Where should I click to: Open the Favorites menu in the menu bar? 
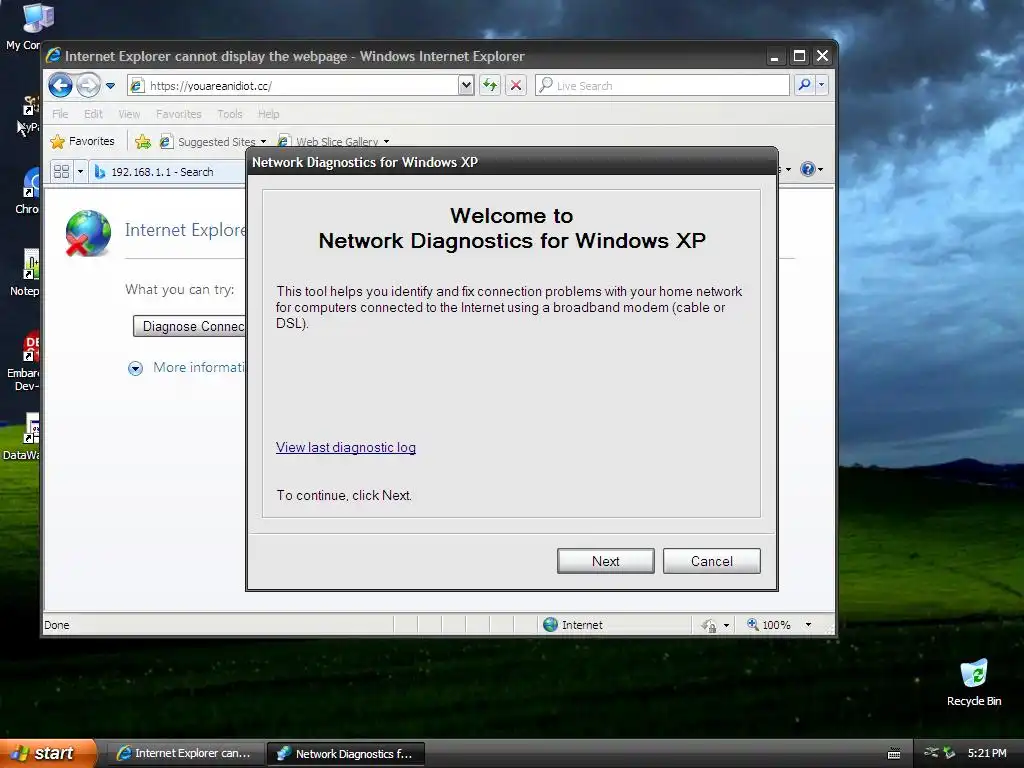(178, 114)
